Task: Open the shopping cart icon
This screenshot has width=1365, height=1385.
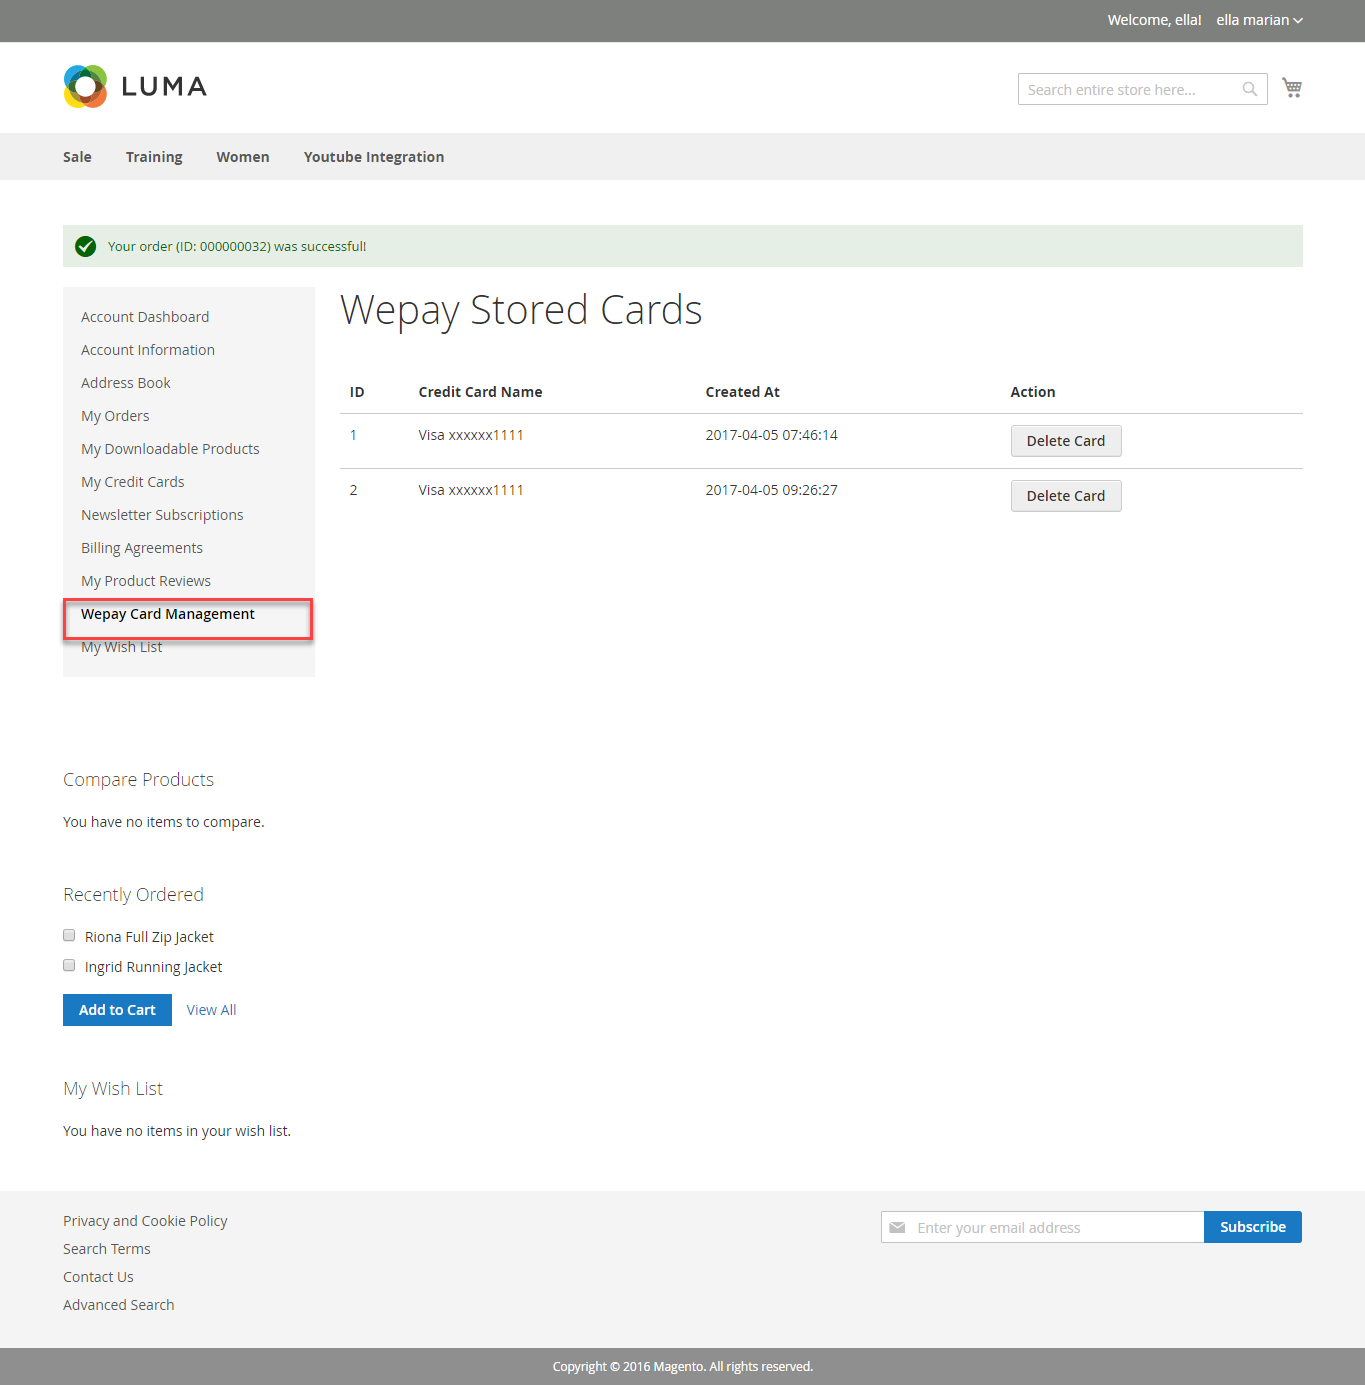Action: 1292,88
